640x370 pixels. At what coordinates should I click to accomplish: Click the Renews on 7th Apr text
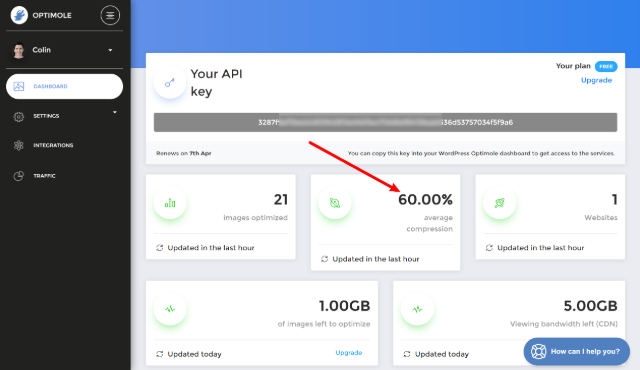(x=184, y=153)
